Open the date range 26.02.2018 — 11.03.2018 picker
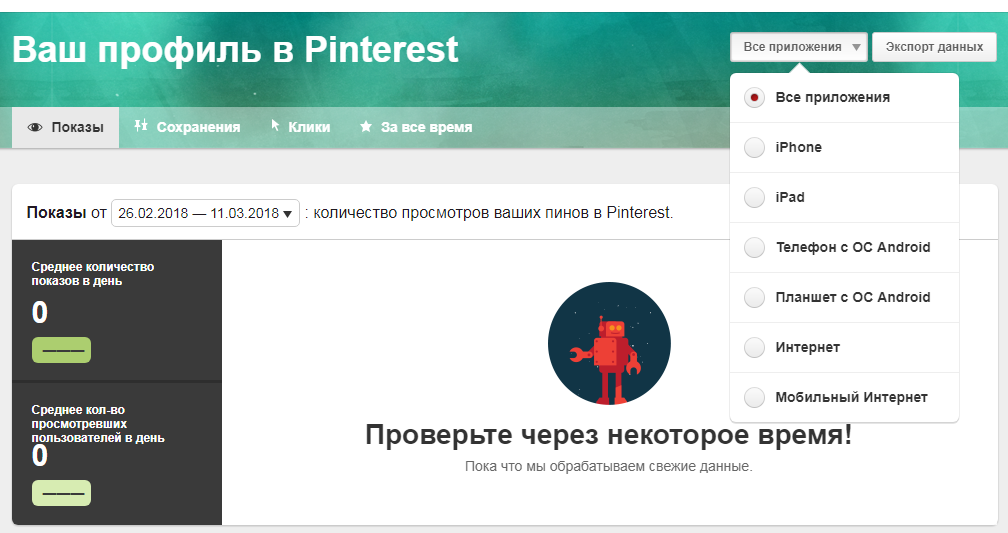The image size is (1008, 533). 205,213
